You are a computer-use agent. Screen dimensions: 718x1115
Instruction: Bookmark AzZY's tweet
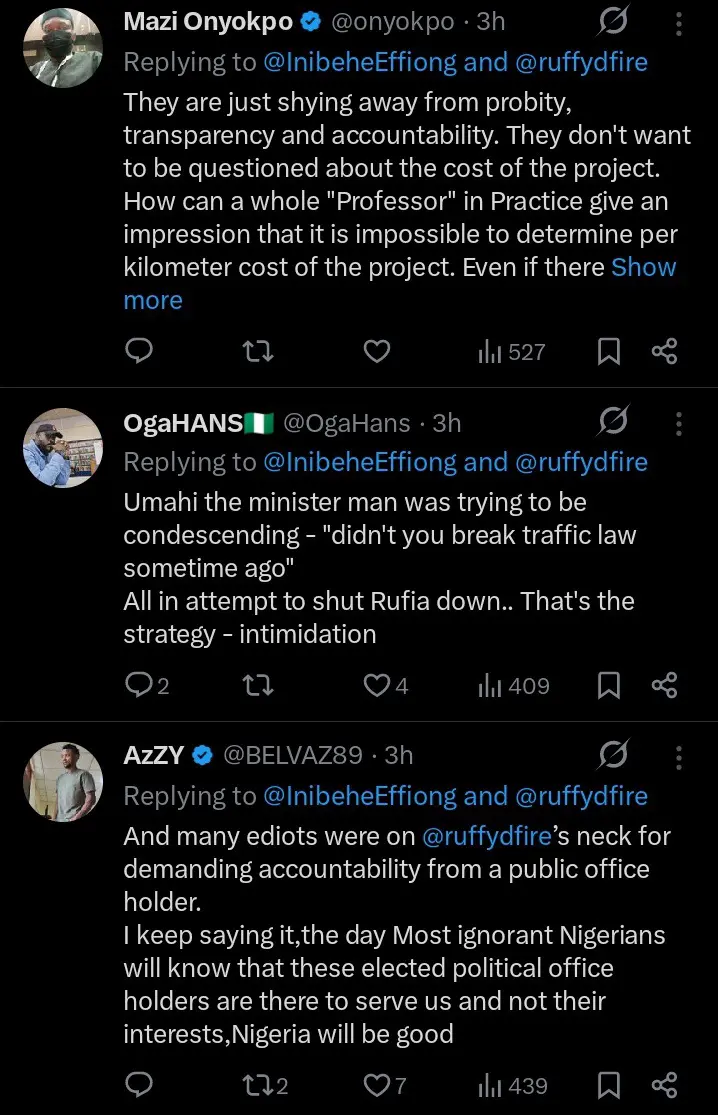609,1085
